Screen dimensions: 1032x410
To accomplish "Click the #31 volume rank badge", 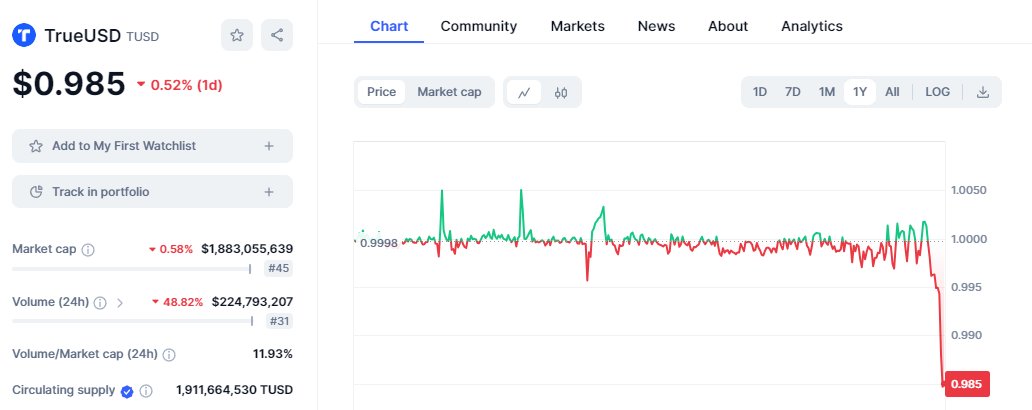I will 279,321.
